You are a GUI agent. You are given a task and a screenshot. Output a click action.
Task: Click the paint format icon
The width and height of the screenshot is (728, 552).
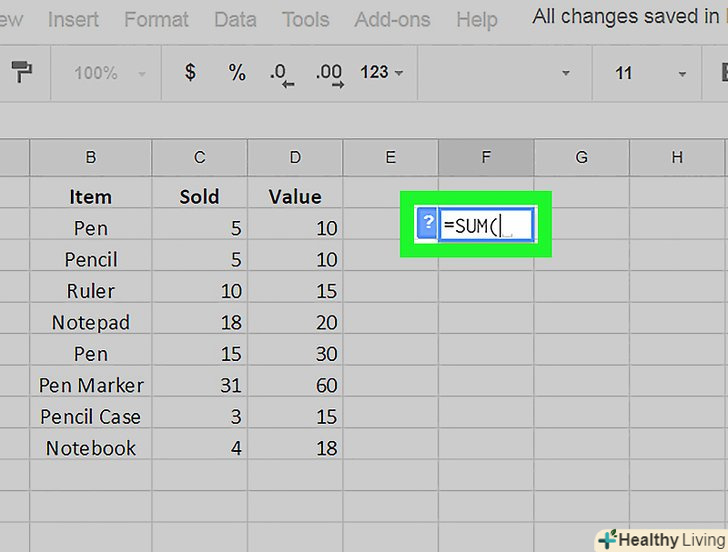coord(21,72)
